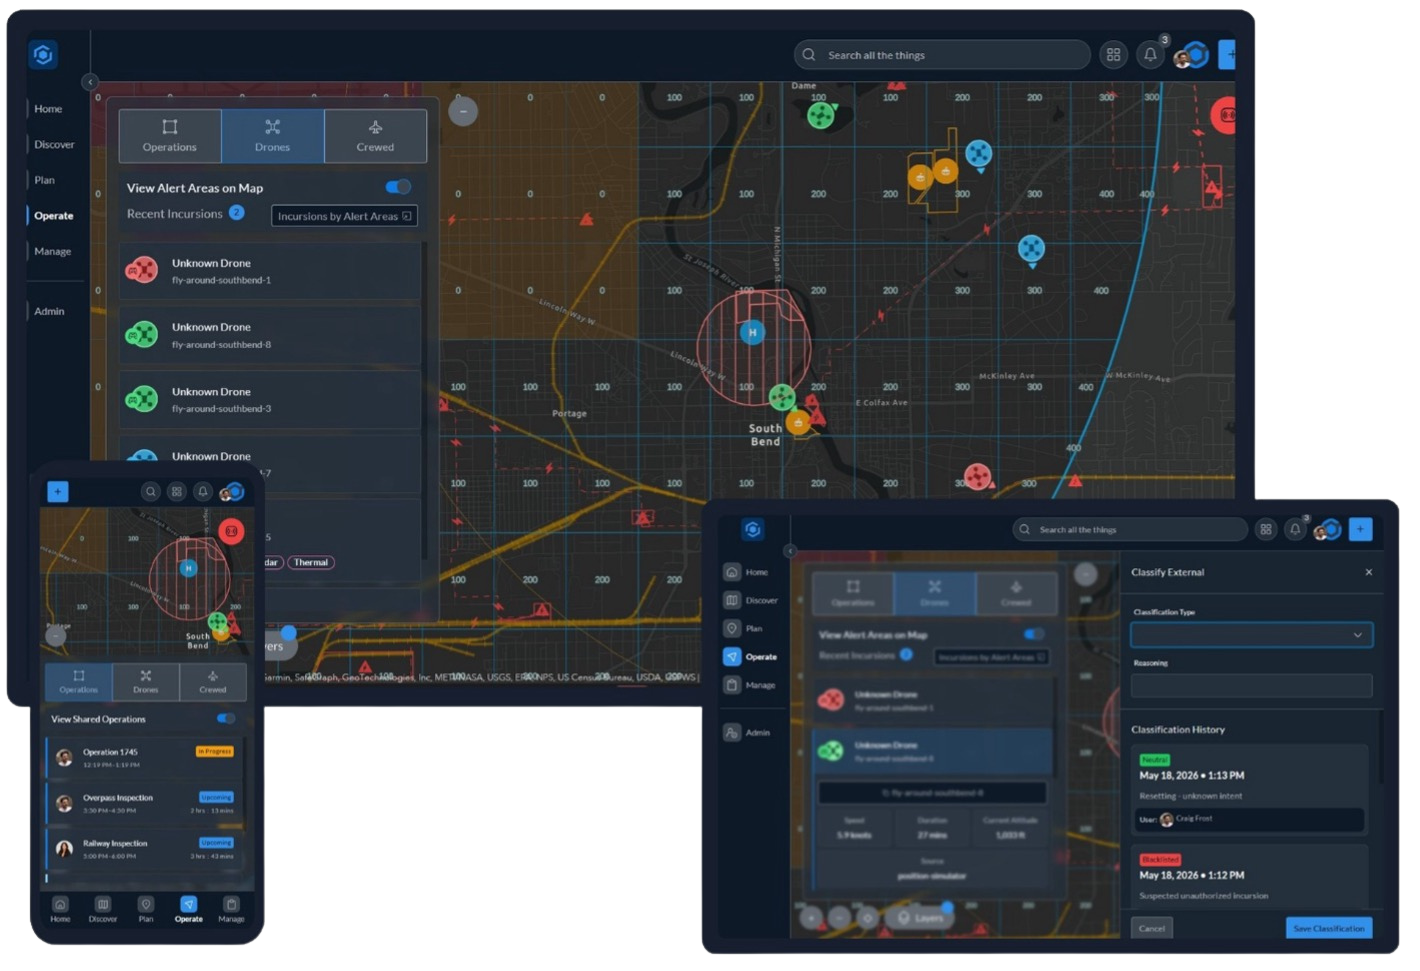This screenshot has height=971, width=1420.
Task: Open Overpass Inspection on the phone list
Action: [x=144, y=803]
